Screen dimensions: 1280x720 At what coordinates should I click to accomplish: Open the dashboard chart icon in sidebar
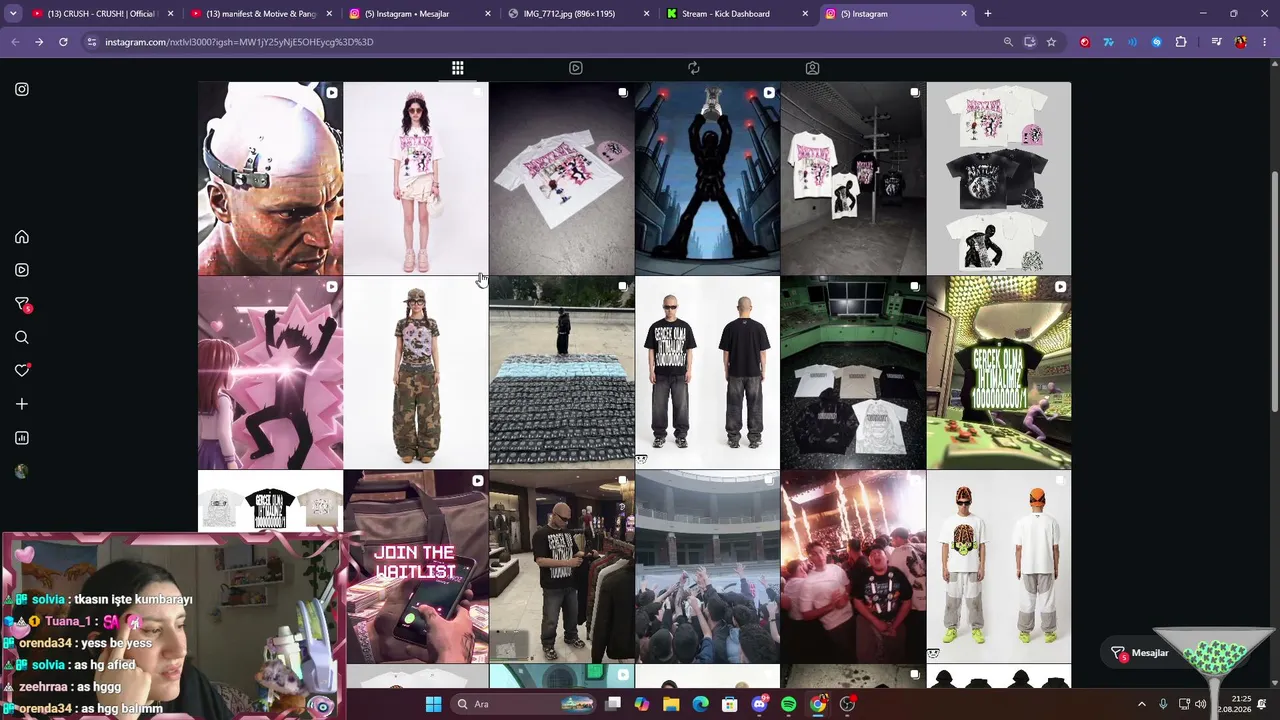(x=22, y=438)
